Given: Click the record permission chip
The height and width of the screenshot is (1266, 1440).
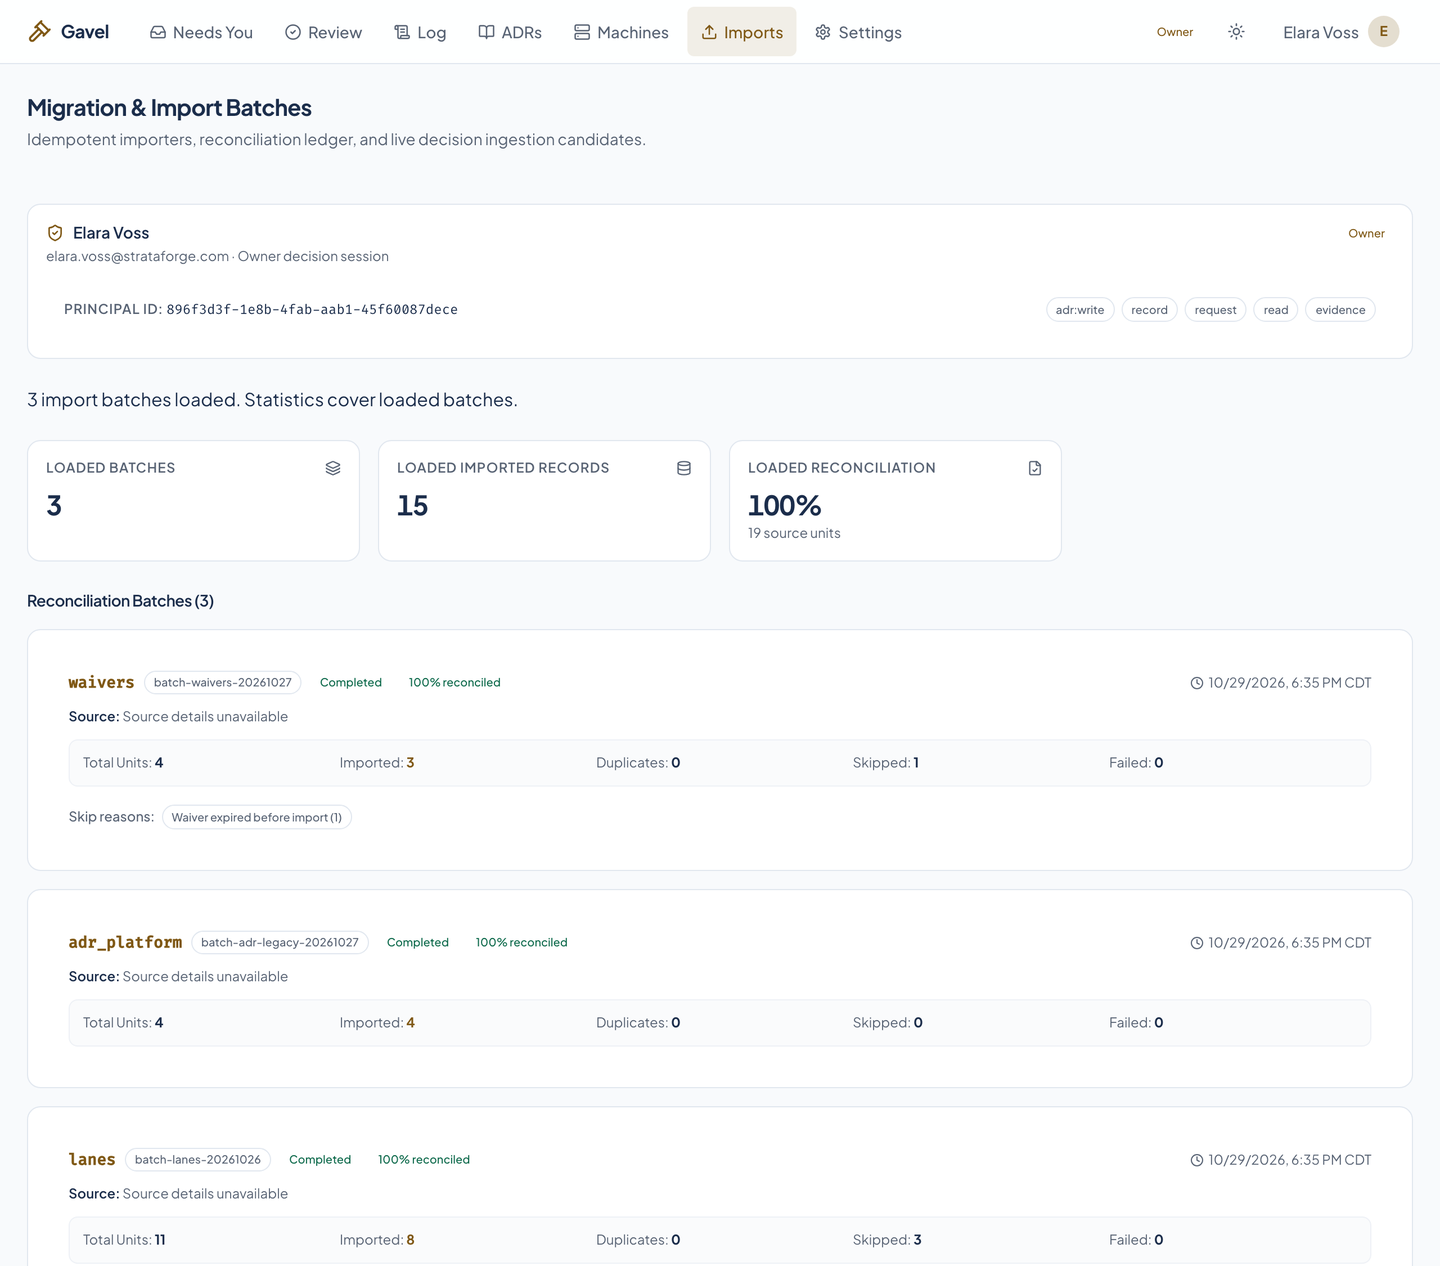Looking at the screenshot, I should (x=1150, y=310).
